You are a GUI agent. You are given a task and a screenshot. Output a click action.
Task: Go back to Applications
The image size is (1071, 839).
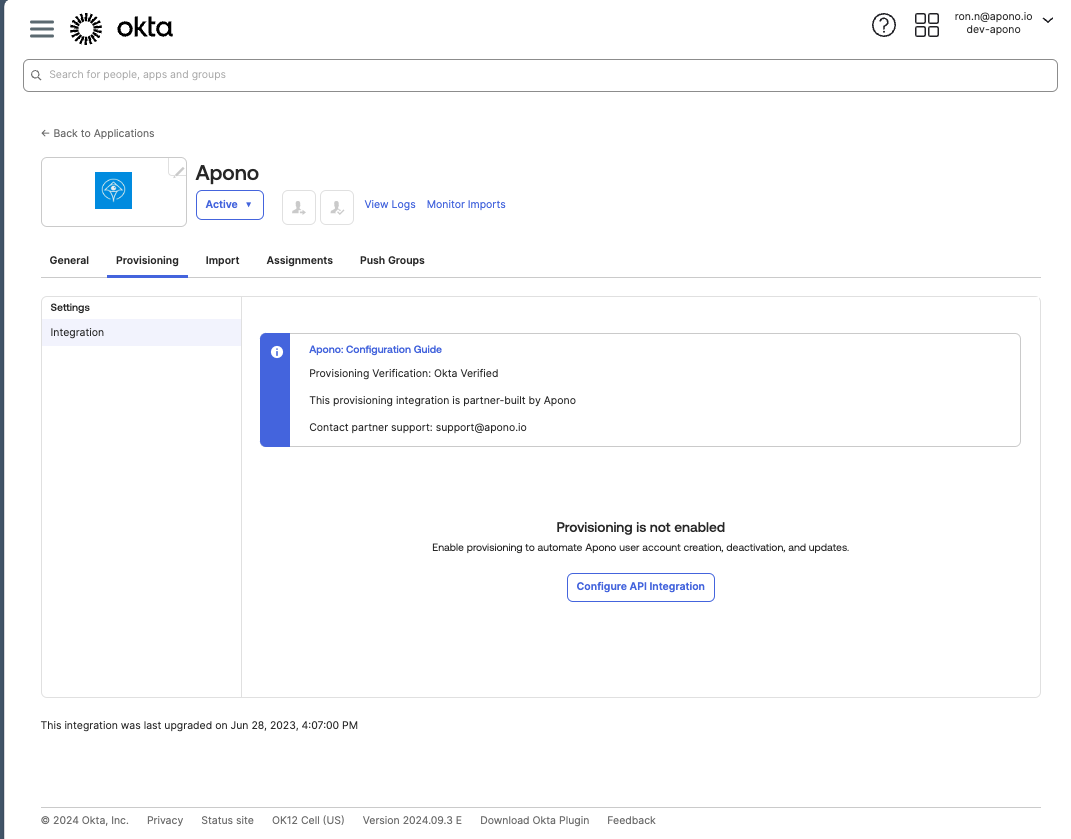tap(98, 133)
